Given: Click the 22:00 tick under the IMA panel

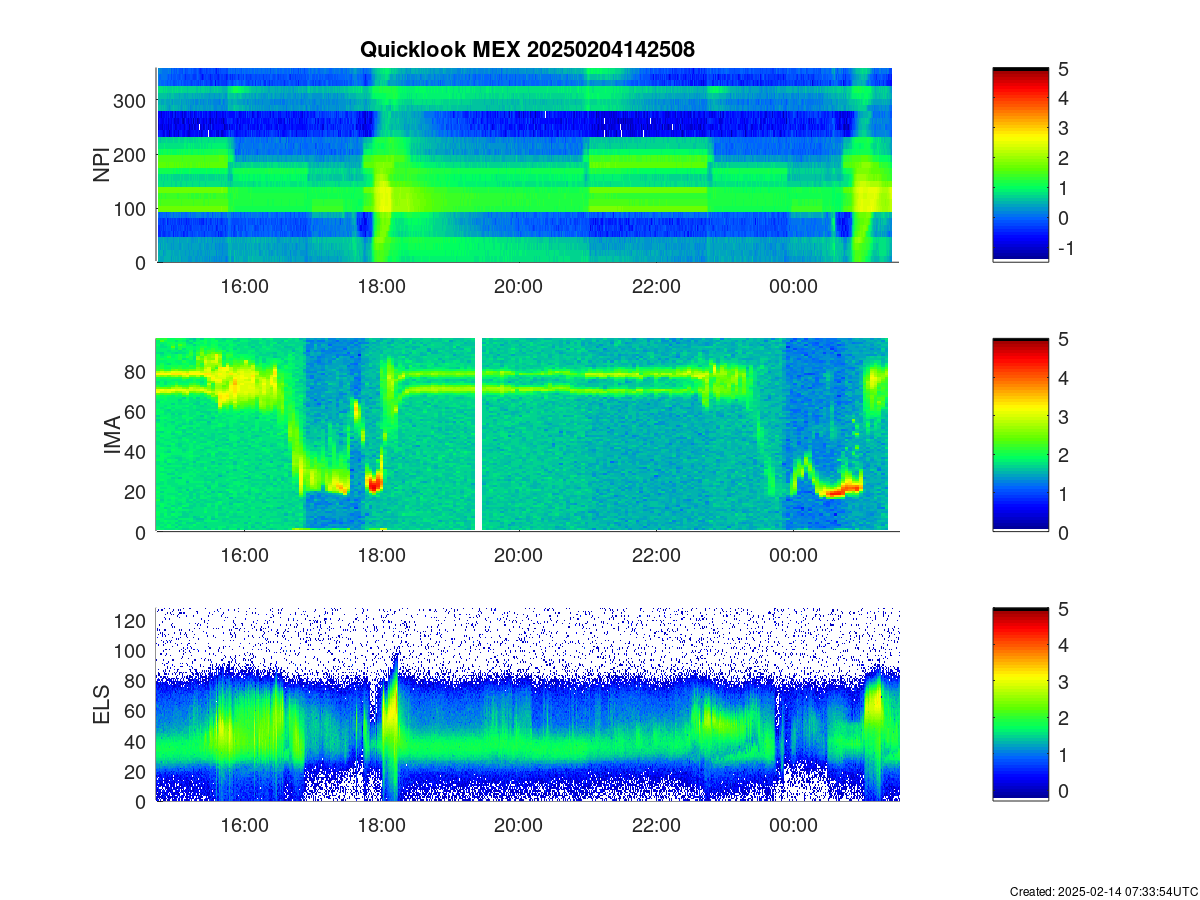Looking at the screenshot, I should 656,555.
